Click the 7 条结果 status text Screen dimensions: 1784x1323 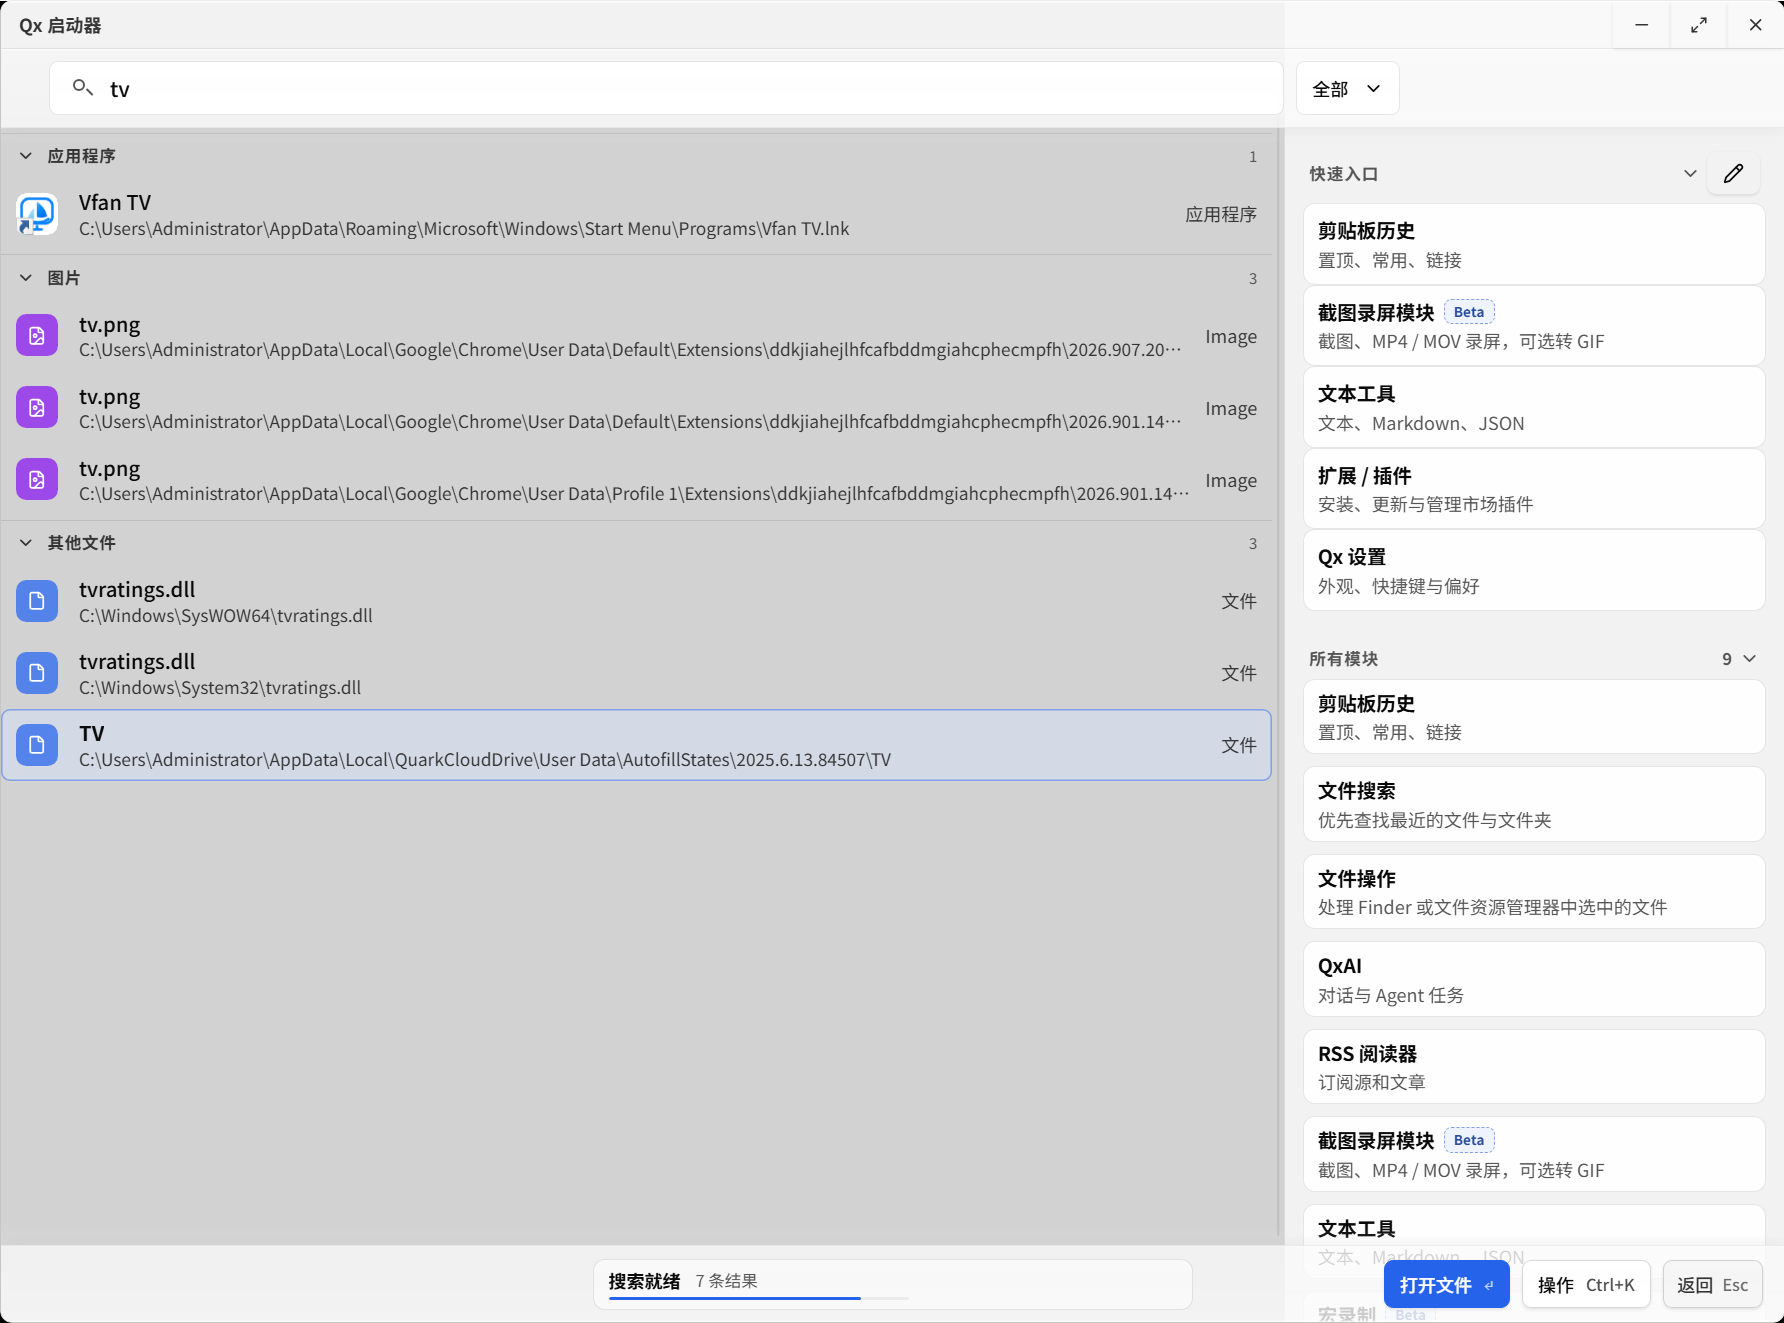pyautogui.click(x=727, y=1281)
